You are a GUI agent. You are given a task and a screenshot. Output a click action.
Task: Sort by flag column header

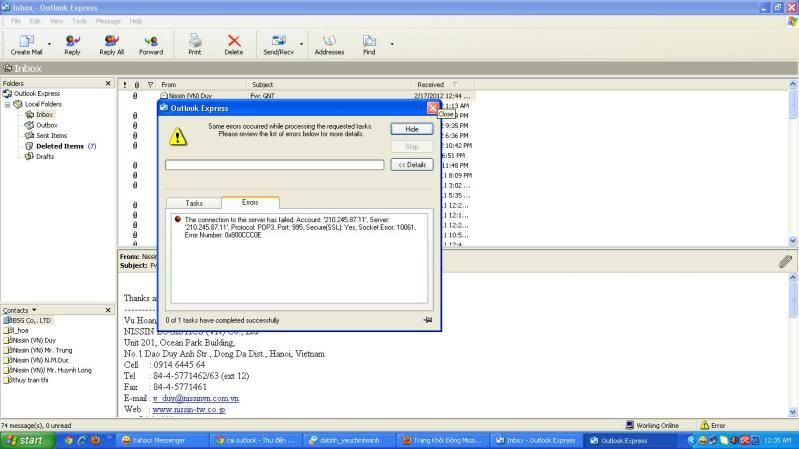point(150,85)
